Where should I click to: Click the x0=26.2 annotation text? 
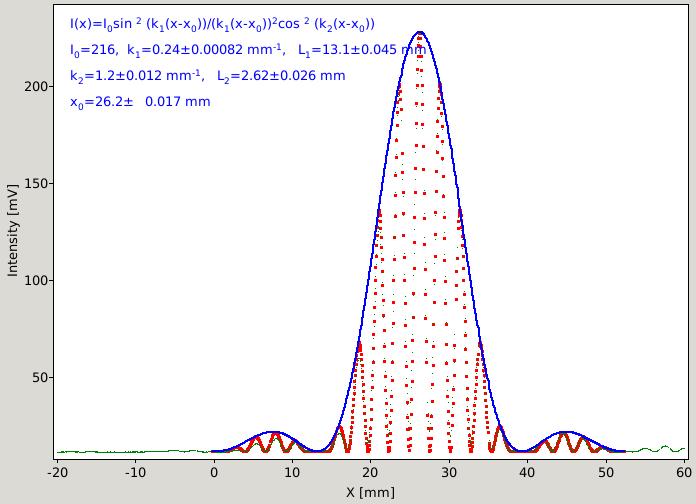coord(140,102)
